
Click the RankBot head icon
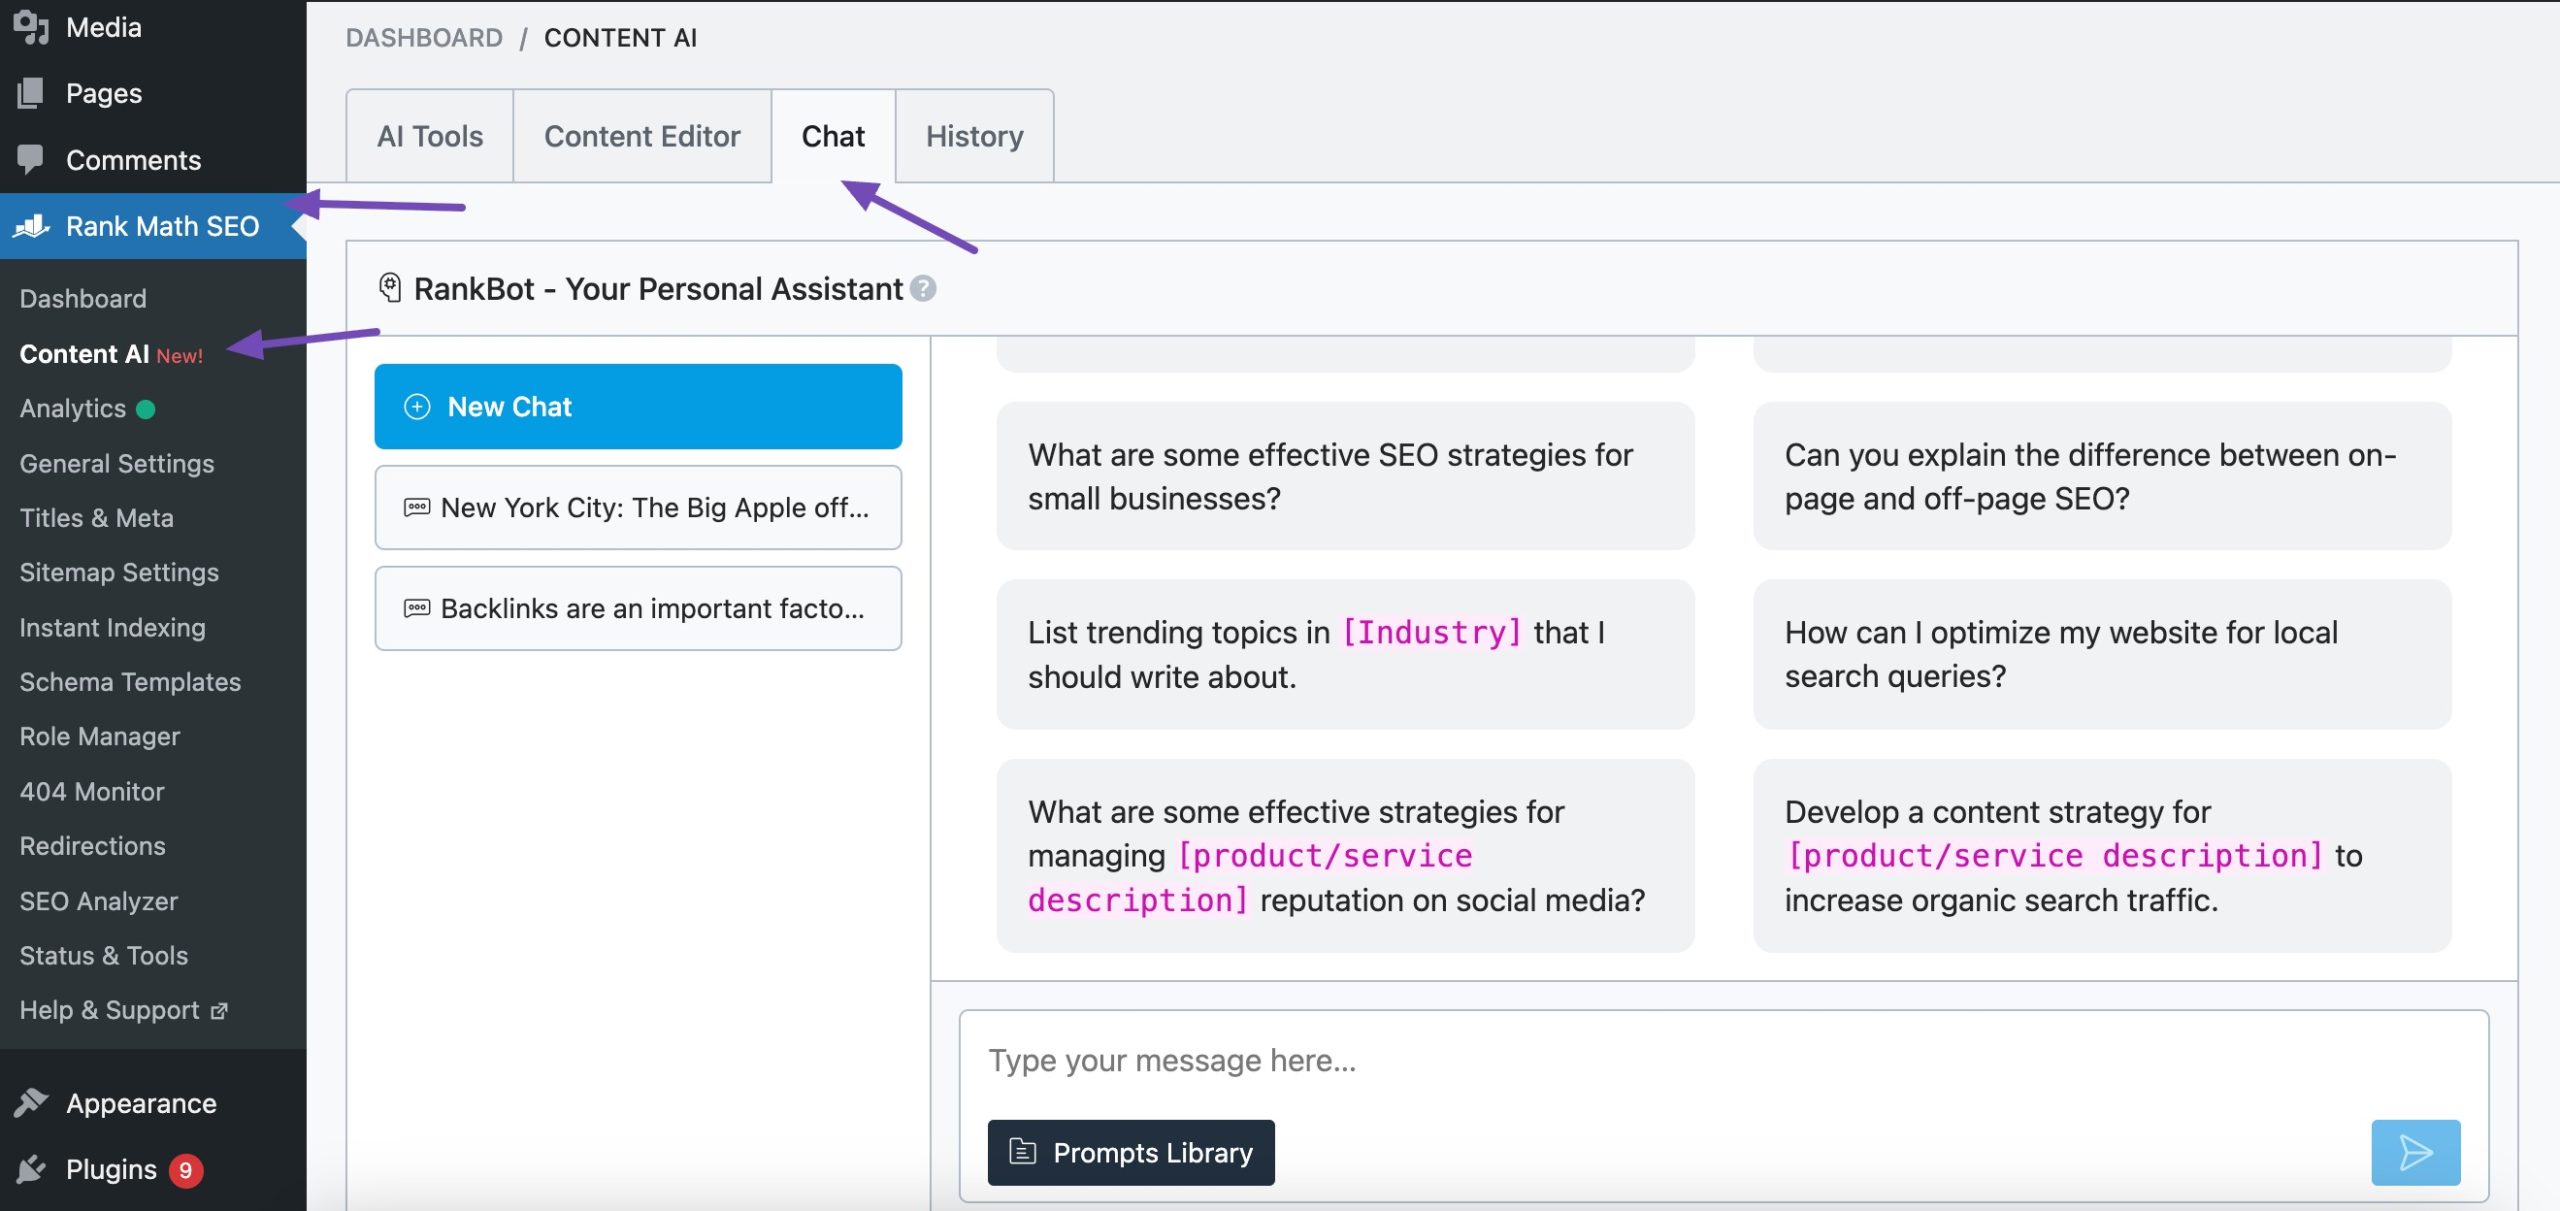point(390,288)
